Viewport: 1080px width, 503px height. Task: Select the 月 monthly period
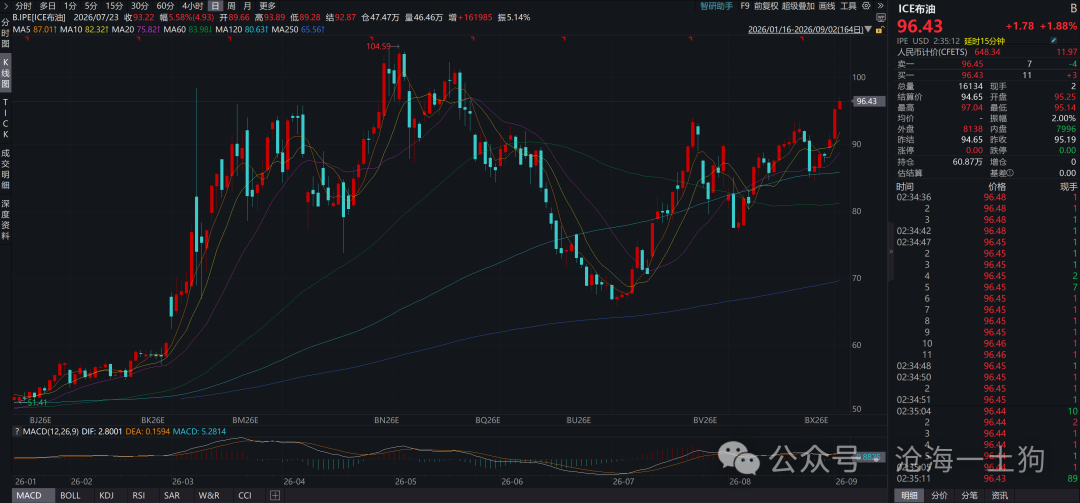click(x=247, y=6)
